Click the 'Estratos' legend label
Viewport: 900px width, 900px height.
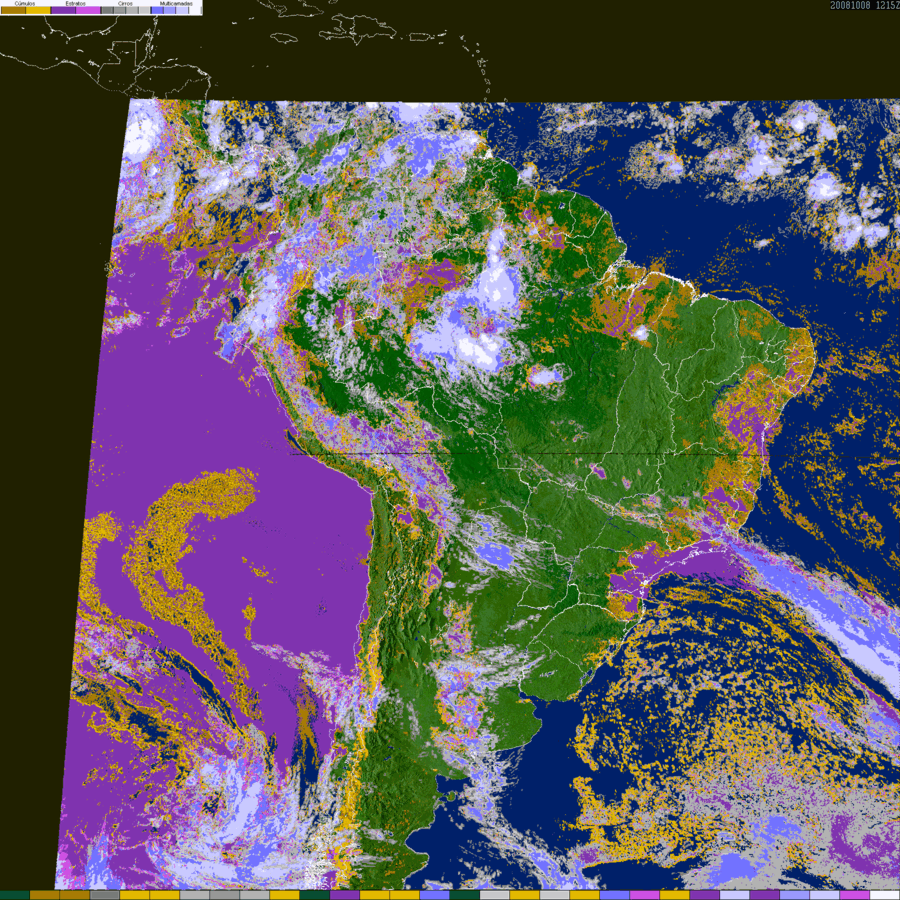tap(76, 3)
